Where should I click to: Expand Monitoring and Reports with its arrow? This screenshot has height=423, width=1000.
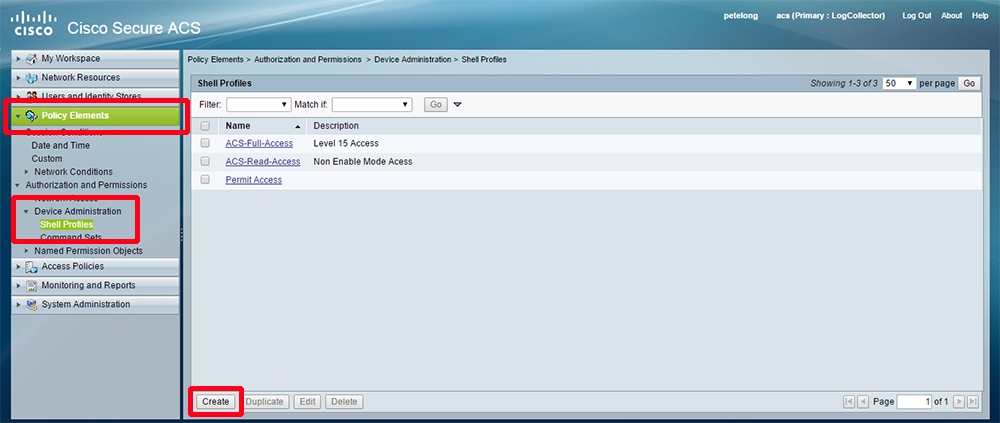[18, 286]
